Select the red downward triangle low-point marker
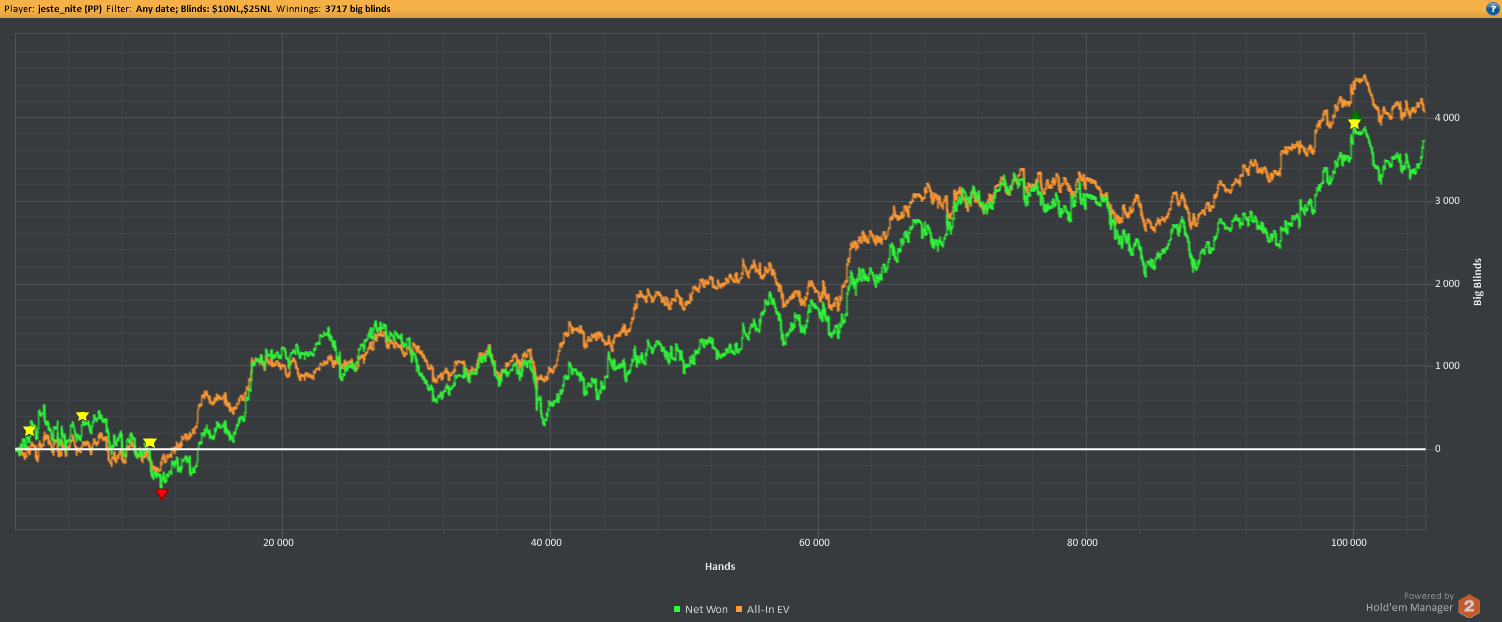Screen dimensions: 1502x622 coord(162,493)
